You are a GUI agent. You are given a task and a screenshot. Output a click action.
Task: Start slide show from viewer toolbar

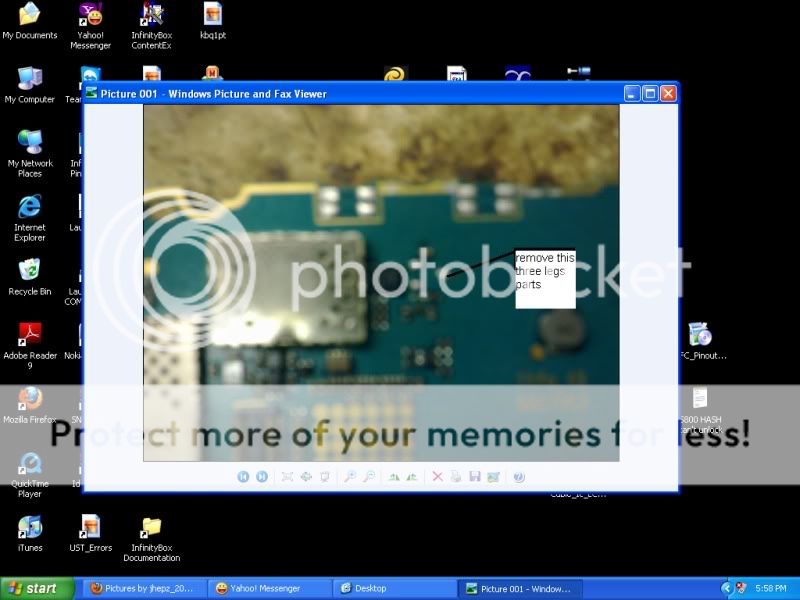(324, 477)
